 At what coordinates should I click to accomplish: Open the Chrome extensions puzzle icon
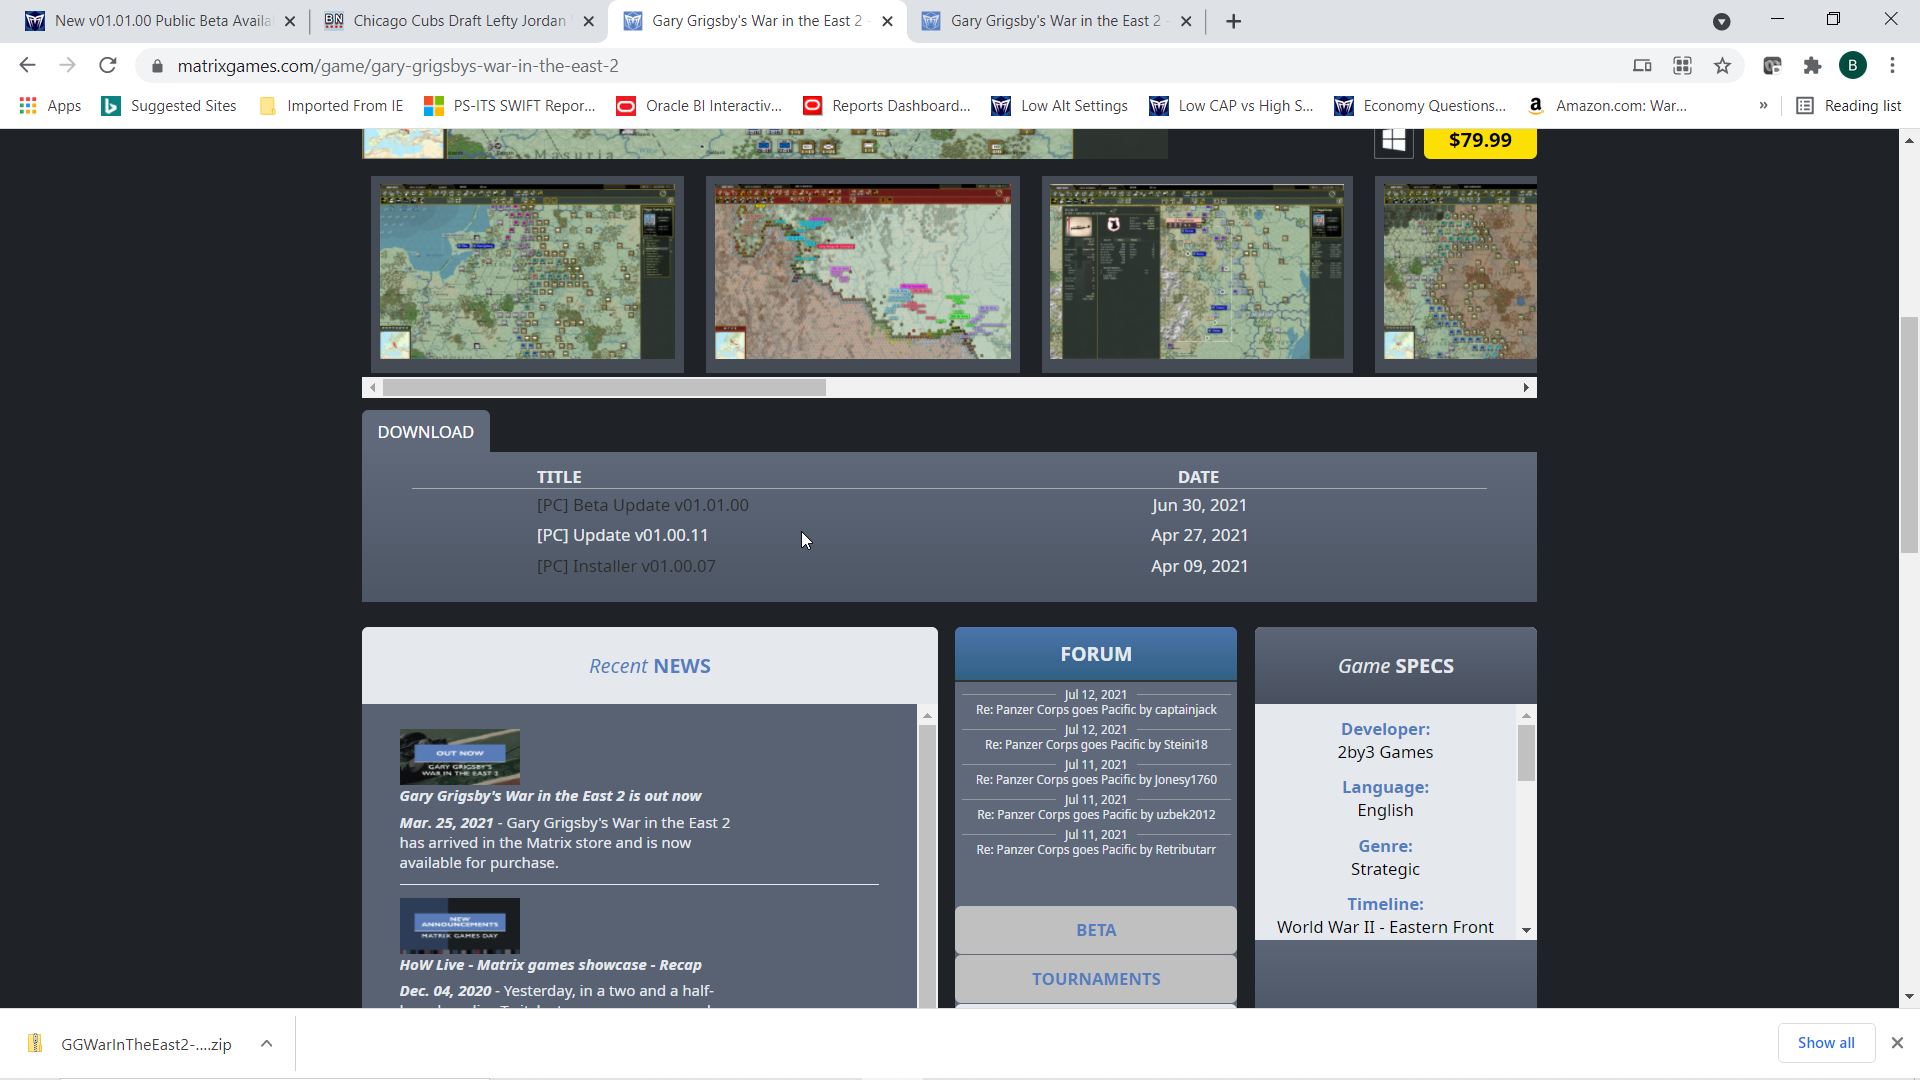pos(1812,66)
